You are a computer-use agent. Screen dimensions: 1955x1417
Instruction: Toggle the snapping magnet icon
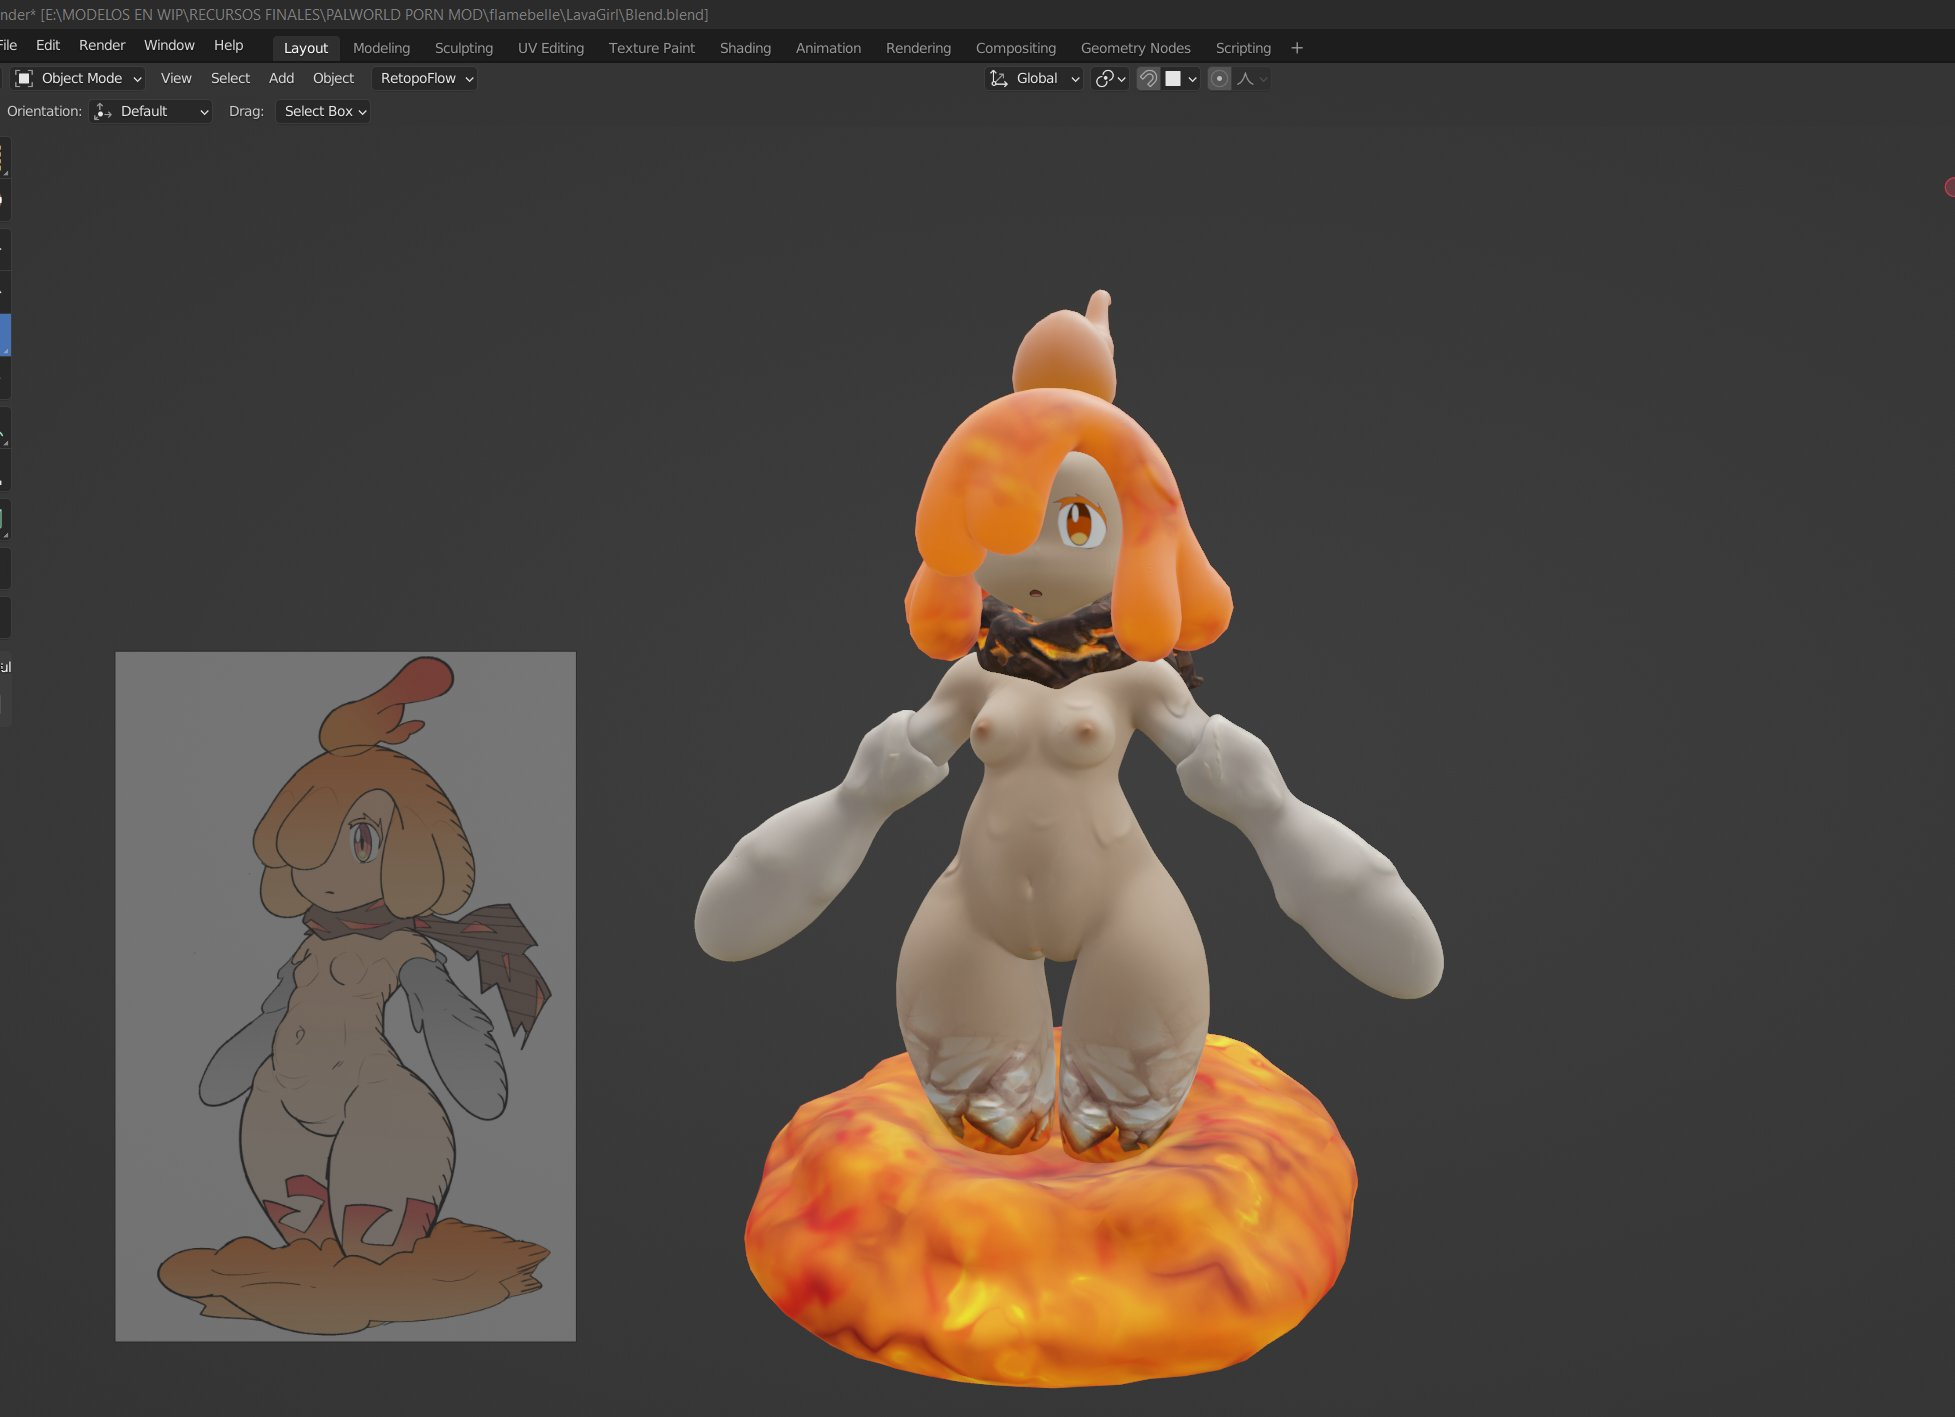1148,79
